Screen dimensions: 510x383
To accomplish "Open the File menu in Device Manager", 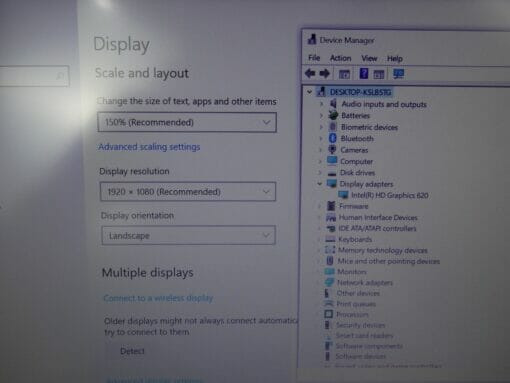I will click(314, 58).
